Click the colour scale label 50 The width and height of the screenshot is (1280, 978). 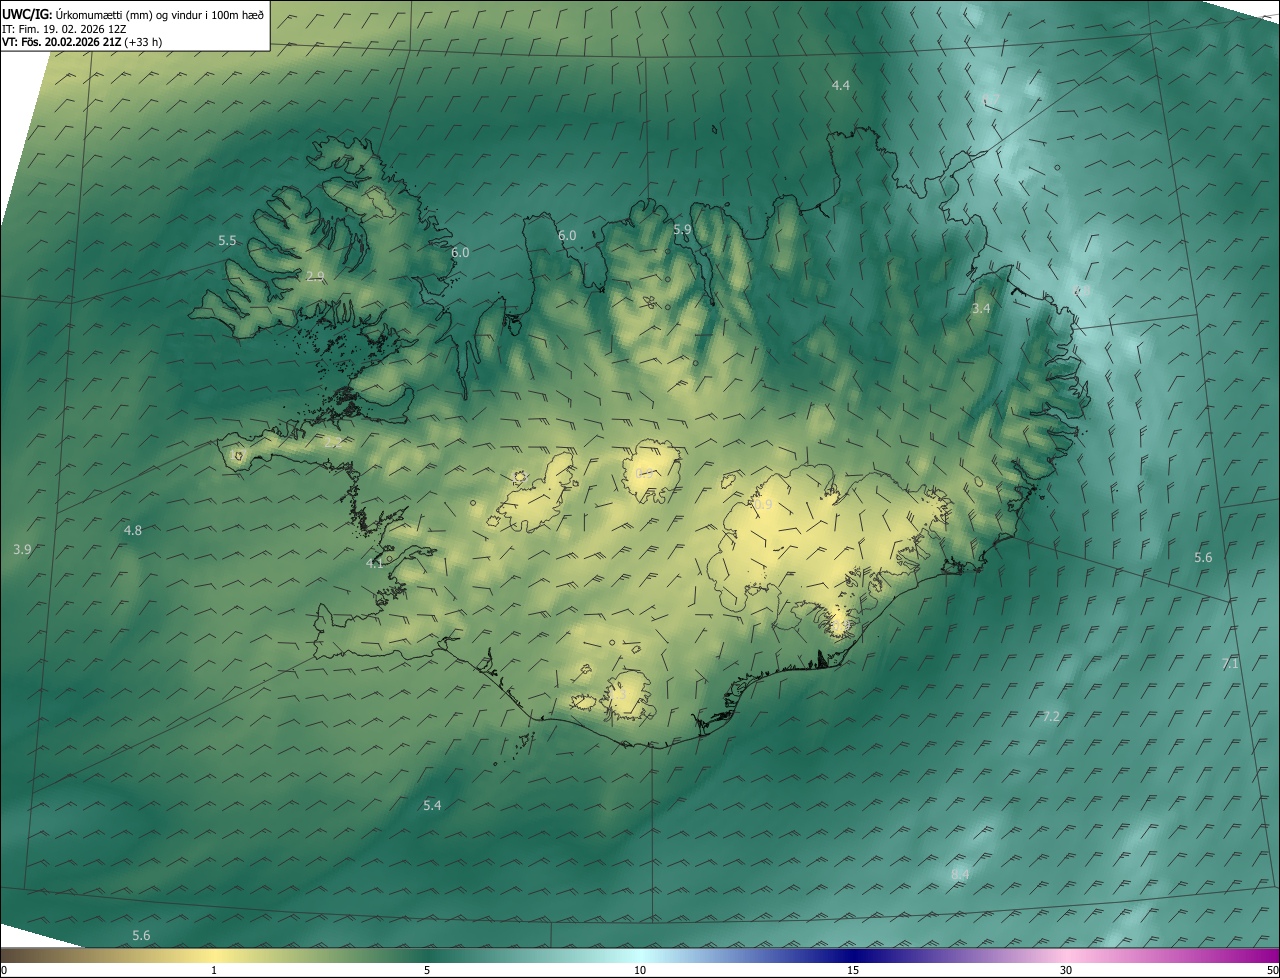tap(1272, 970)
